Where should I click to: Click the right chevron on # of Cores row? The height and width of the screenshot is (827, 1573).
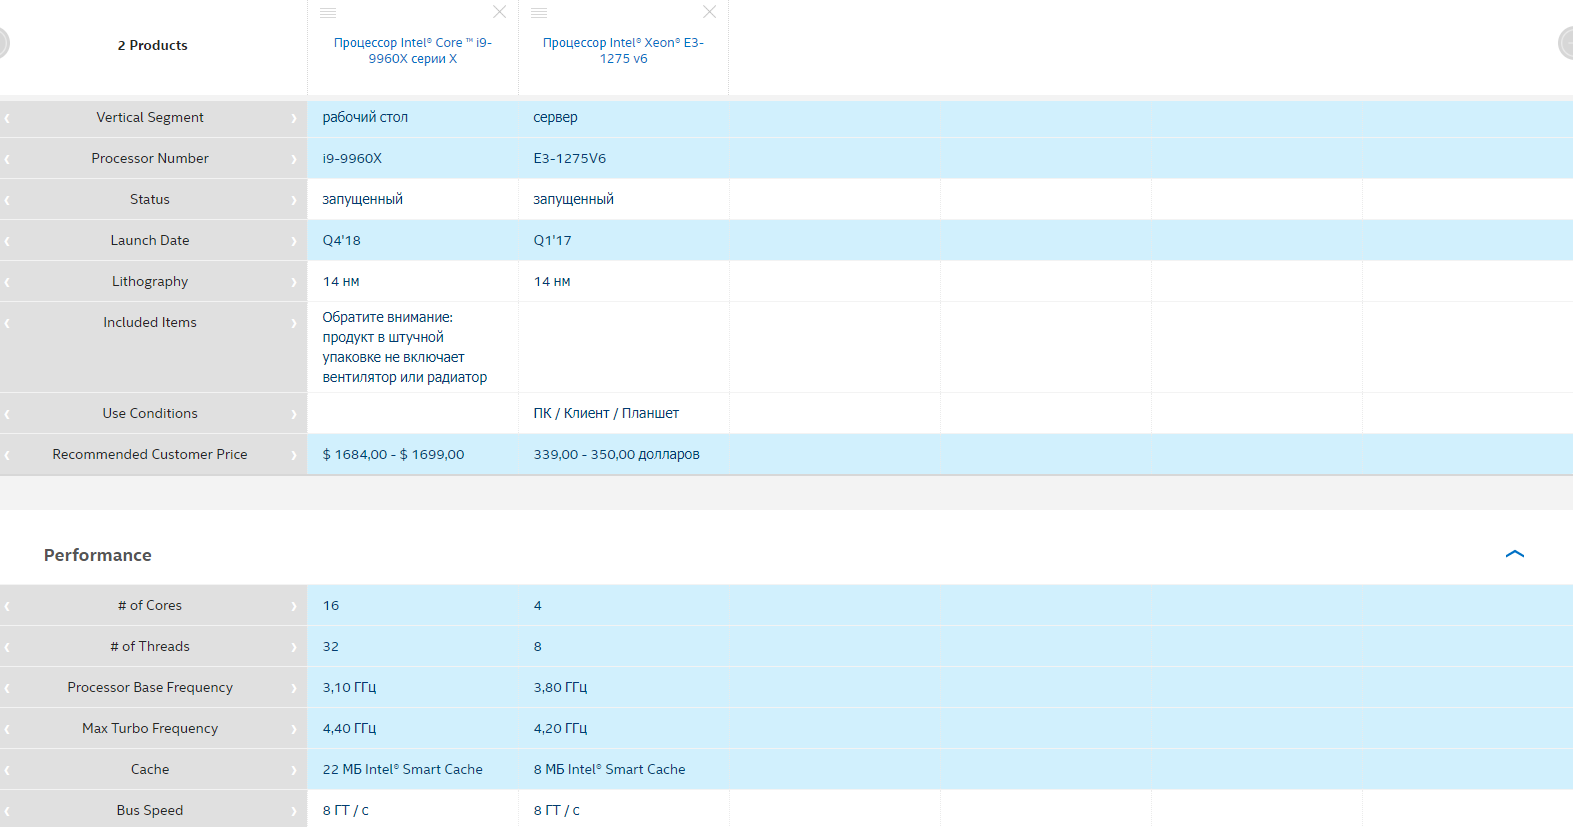tap(294, 606)
